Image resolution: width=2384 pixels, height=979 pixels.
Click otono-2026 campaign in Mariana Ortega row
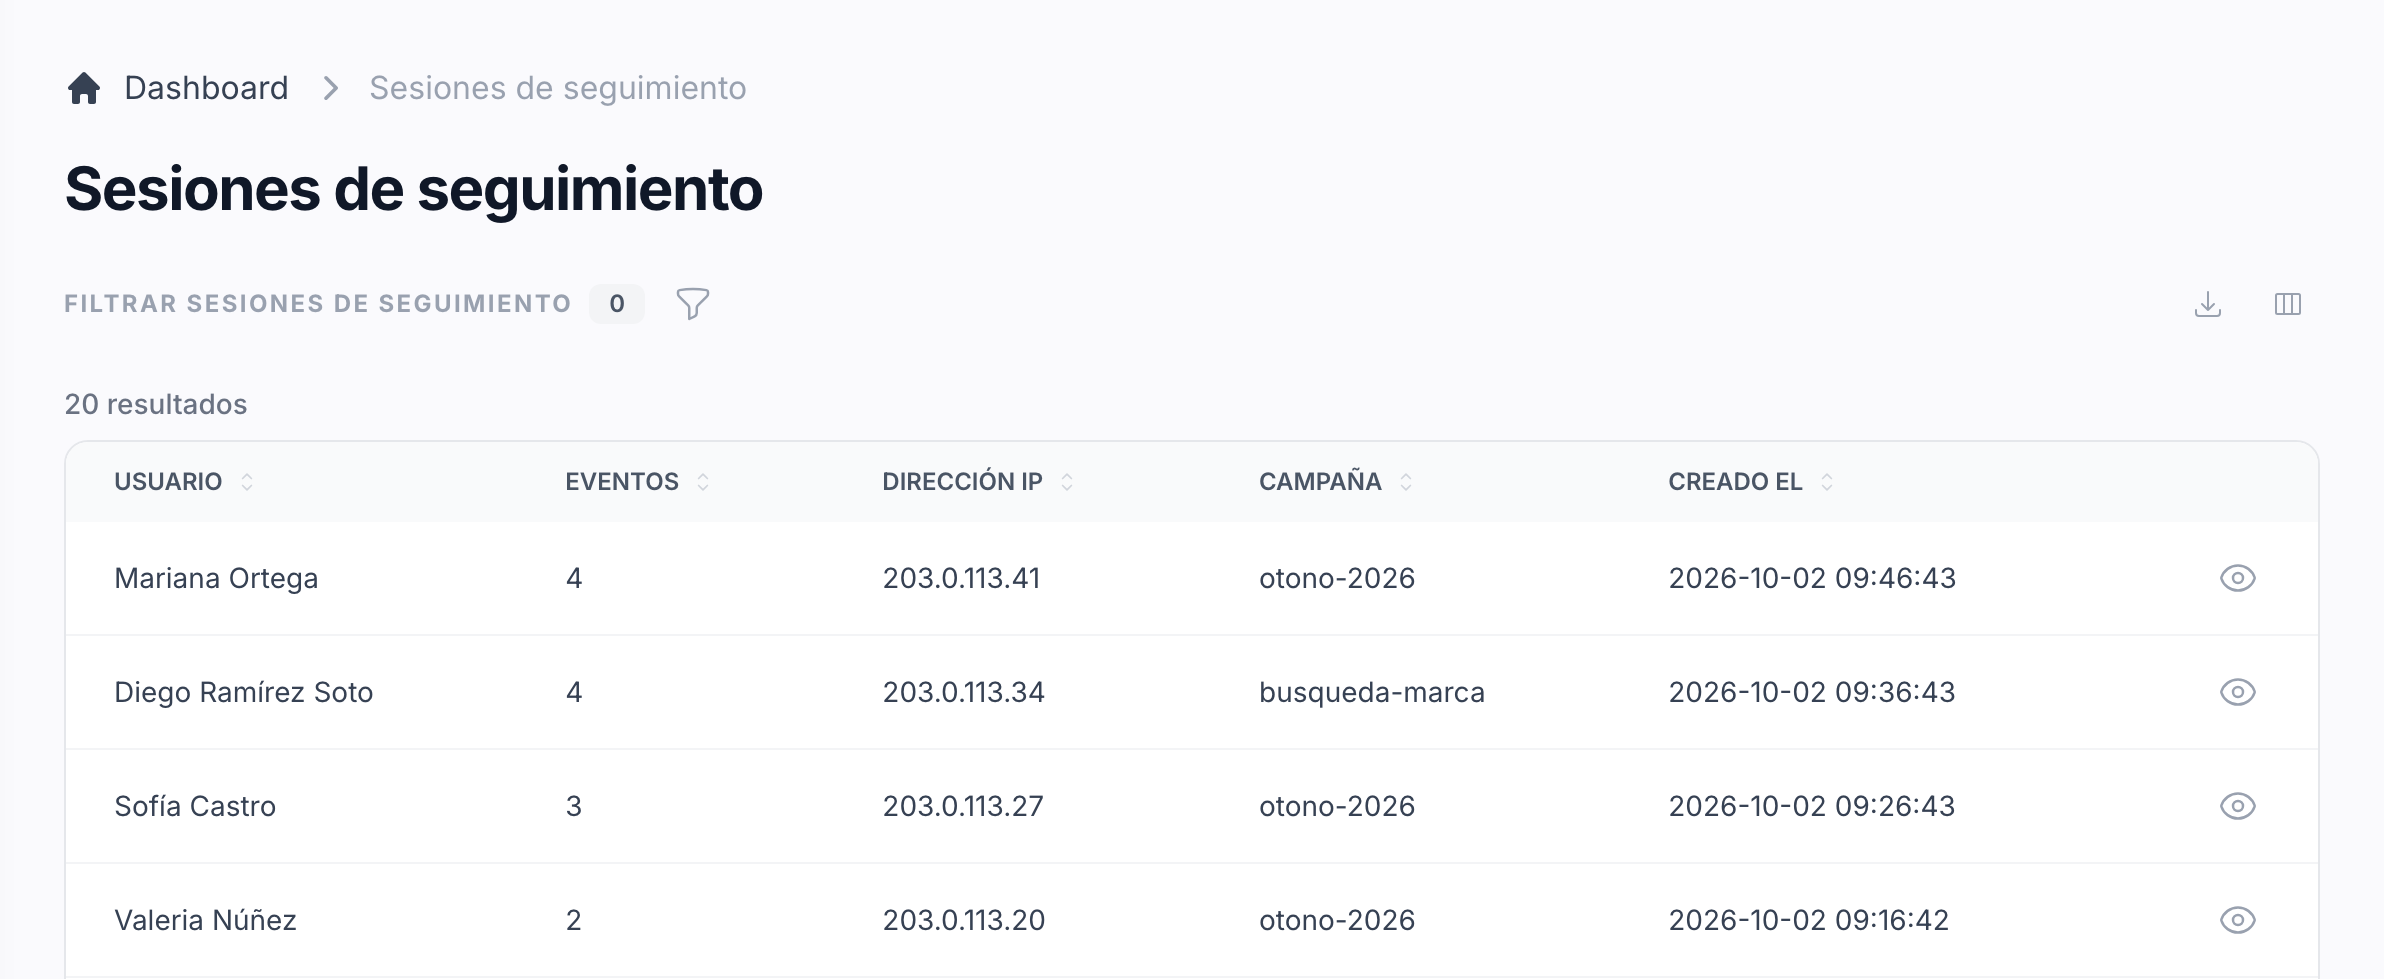(x=1337, y=578)
